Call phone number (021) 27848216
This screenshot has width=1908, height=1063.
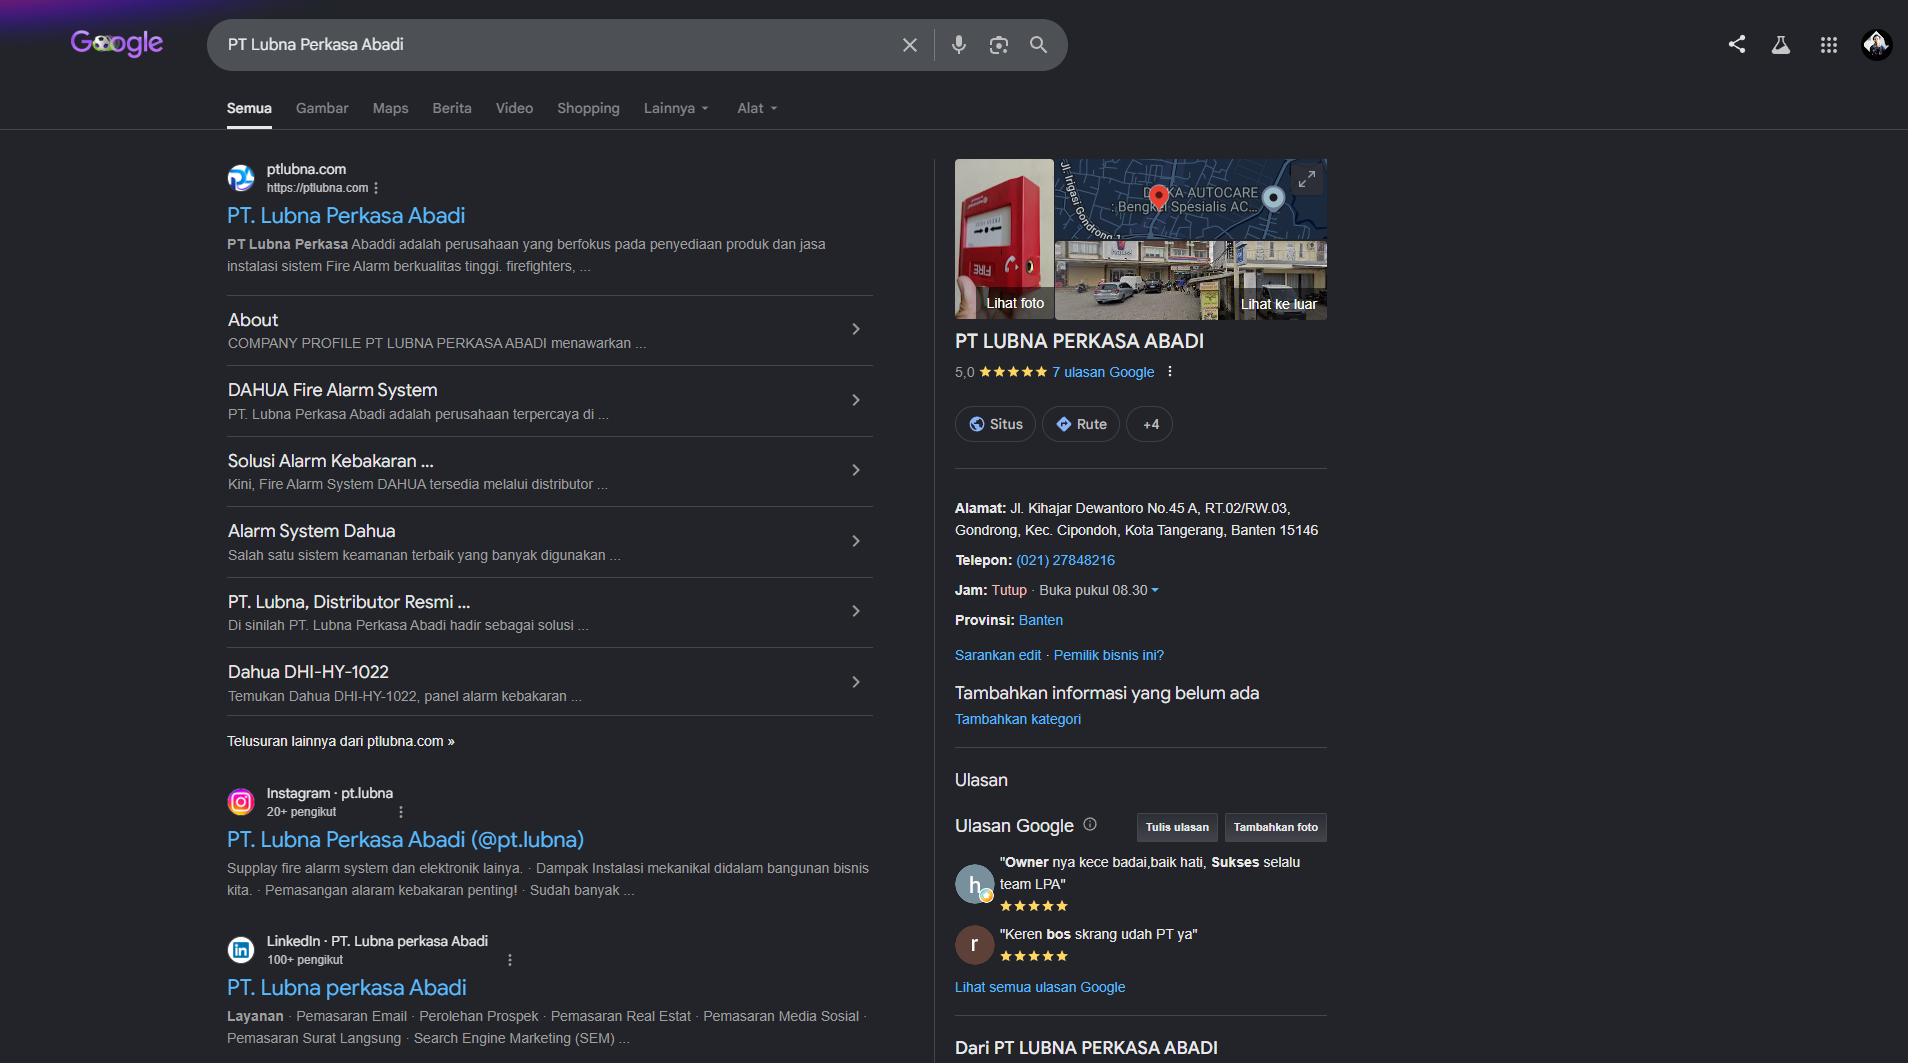(x=1065, y=560)
